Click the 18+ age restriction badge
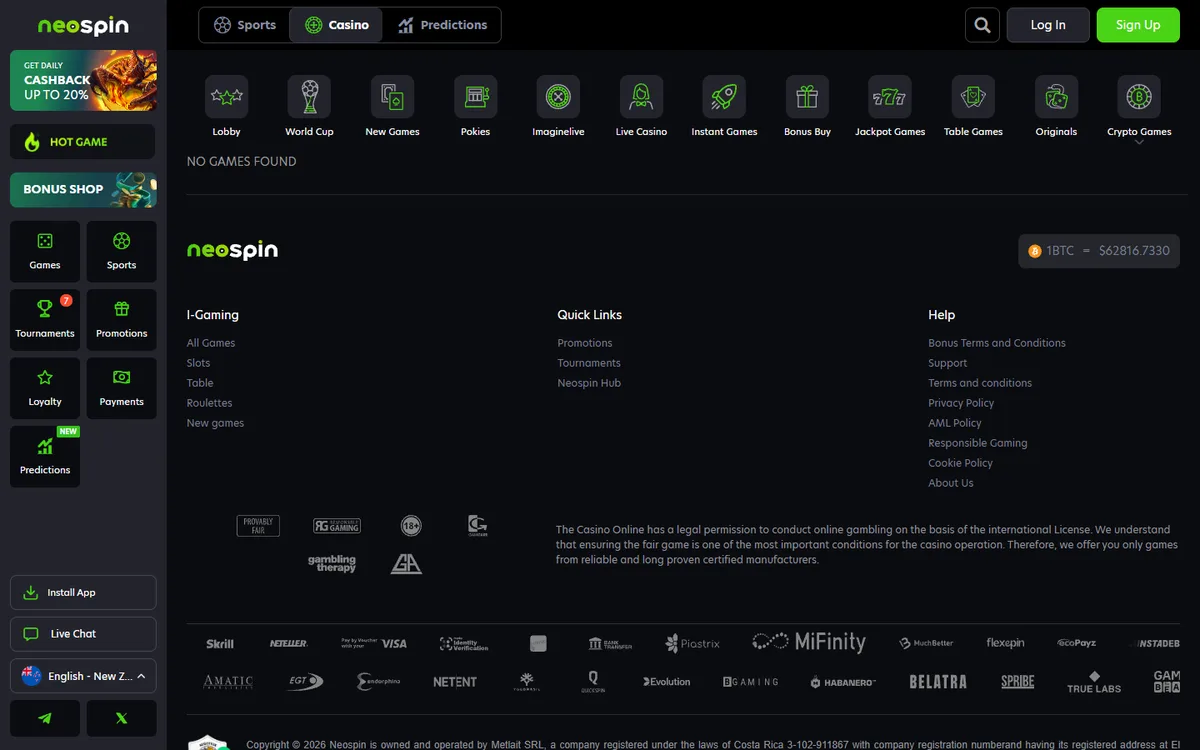1200x750 pixels. (x=411, y=525)
